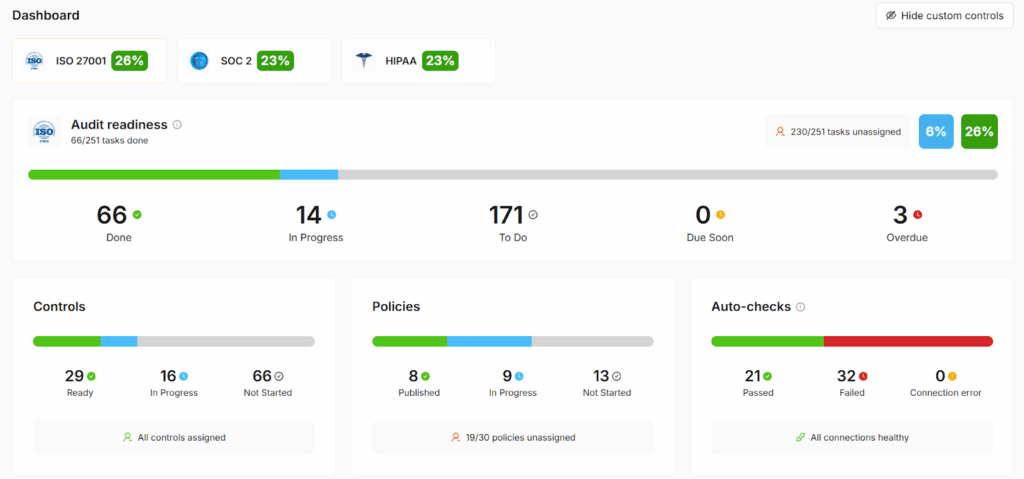This screenshot has height=479, width=1024.
Task: Click the gray check icon next to 66 Not Started
Action: [279, 376]
